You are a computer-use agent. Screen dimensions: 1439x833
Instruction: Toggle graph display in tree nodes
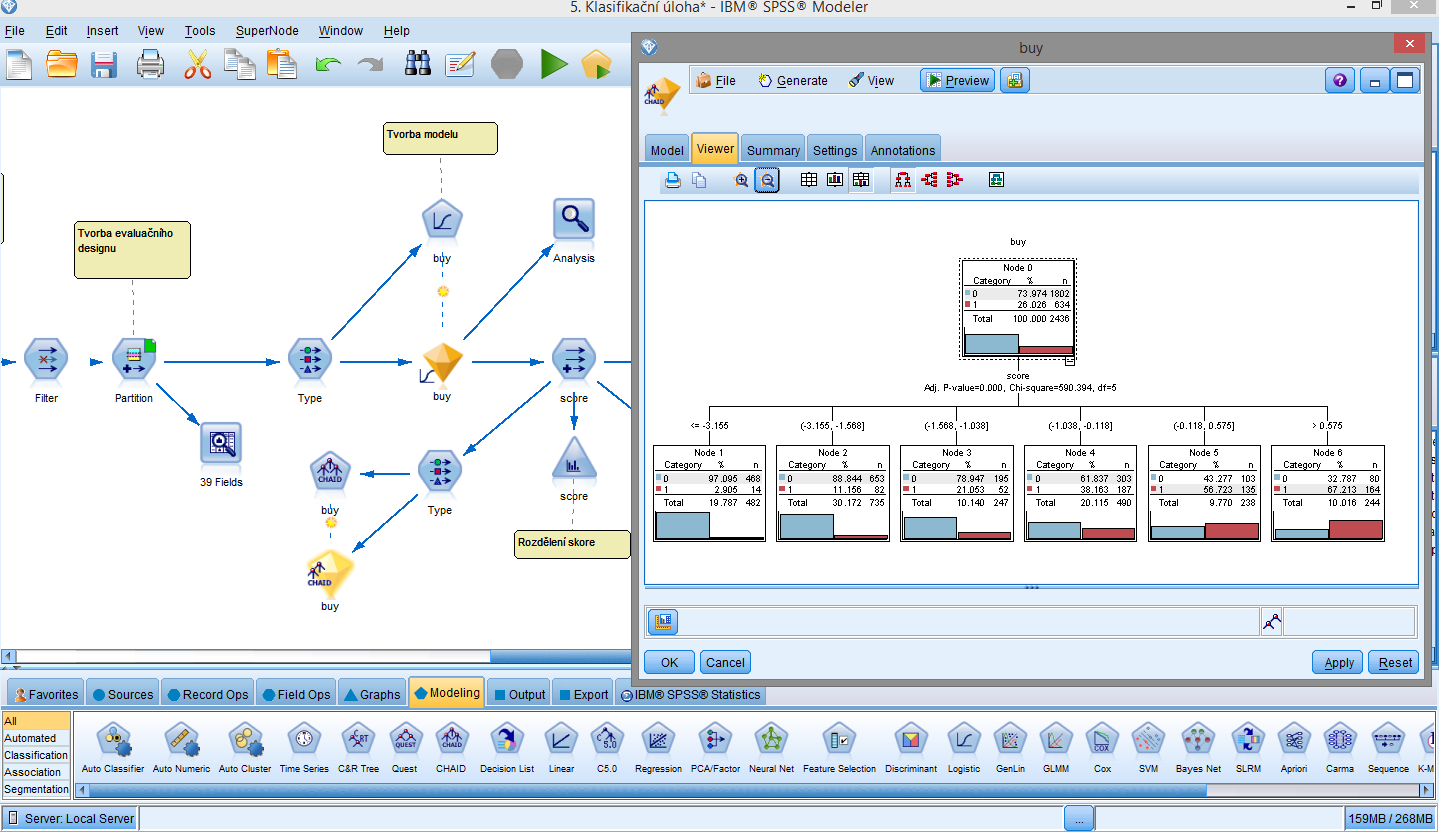pos(835,180)
